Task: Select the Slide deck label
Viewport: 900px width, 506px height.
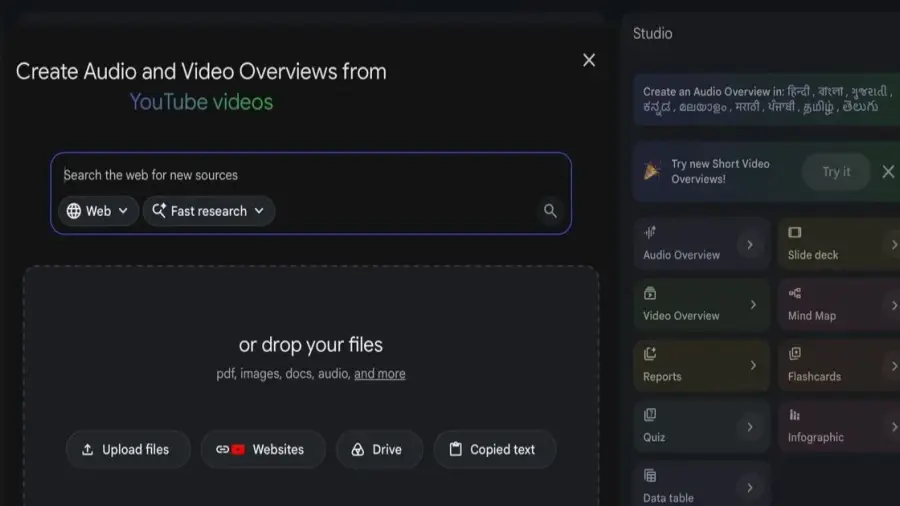Action: pyautogui.click(x=813, y=255)
